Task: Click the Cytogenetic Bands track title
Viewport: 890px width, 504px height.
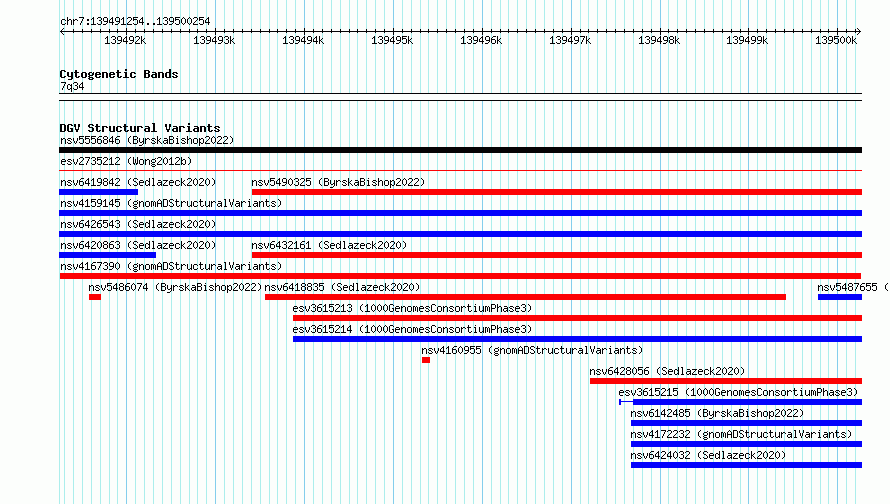Action: point(119,74)
